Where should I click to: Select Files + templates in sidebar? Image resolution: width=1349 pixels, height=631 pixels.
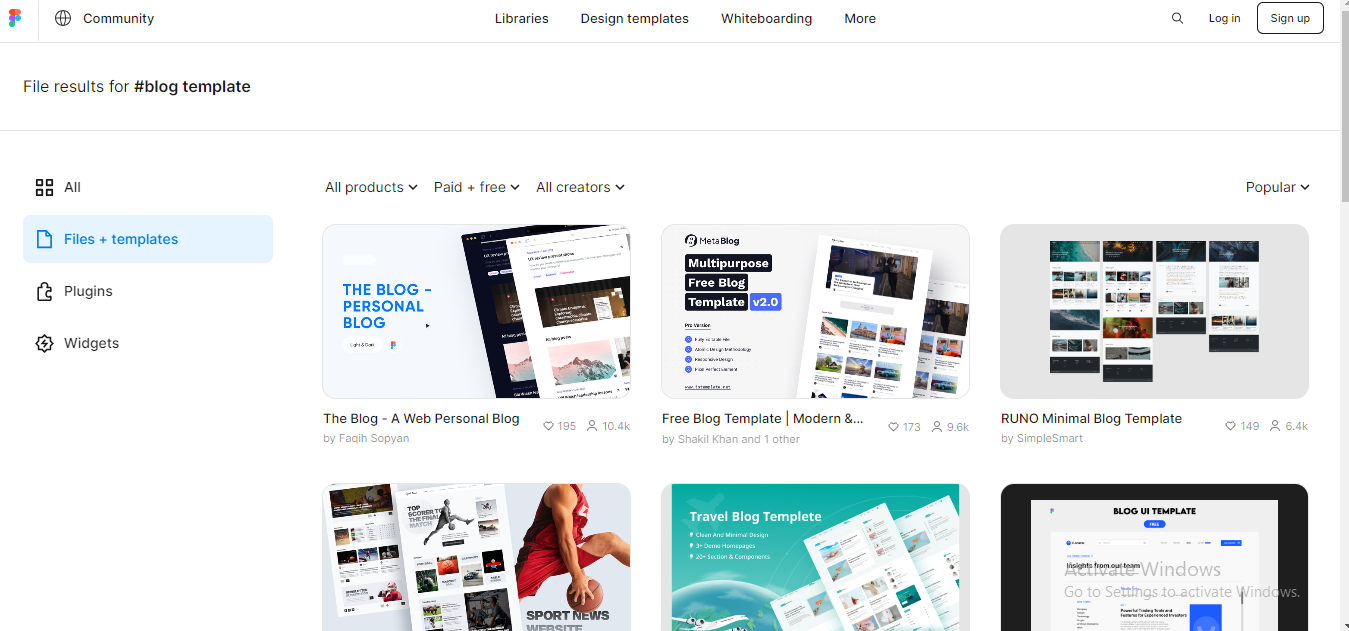pyautogui.click(x=148, y=239)
